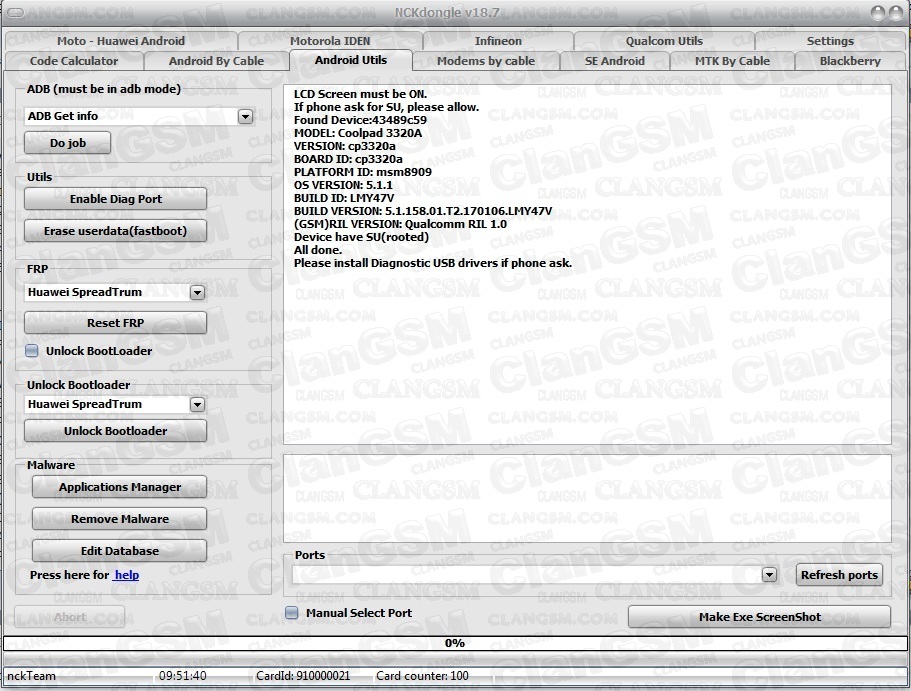Image resolution: width=911 pixels, height=691 pixels.
Task: Click the "OS VERSION: 5.1.1" log line
Action: (x=343, y=185)
